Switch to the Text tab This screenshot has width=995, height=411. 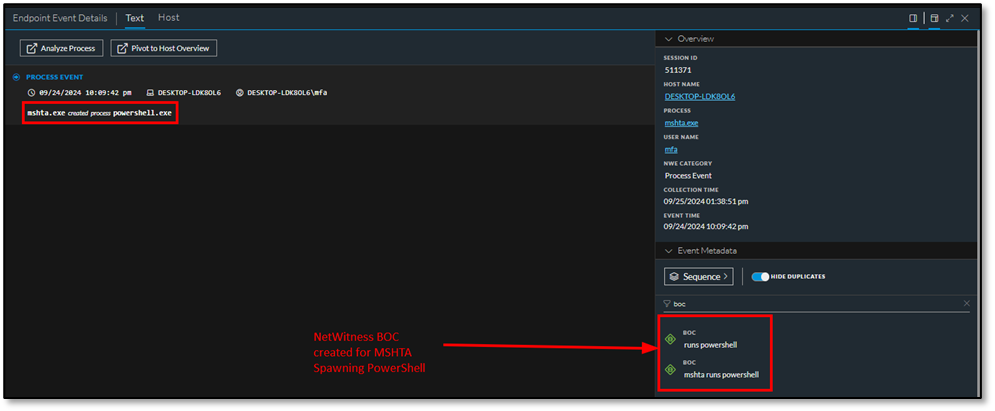[135, 18]
